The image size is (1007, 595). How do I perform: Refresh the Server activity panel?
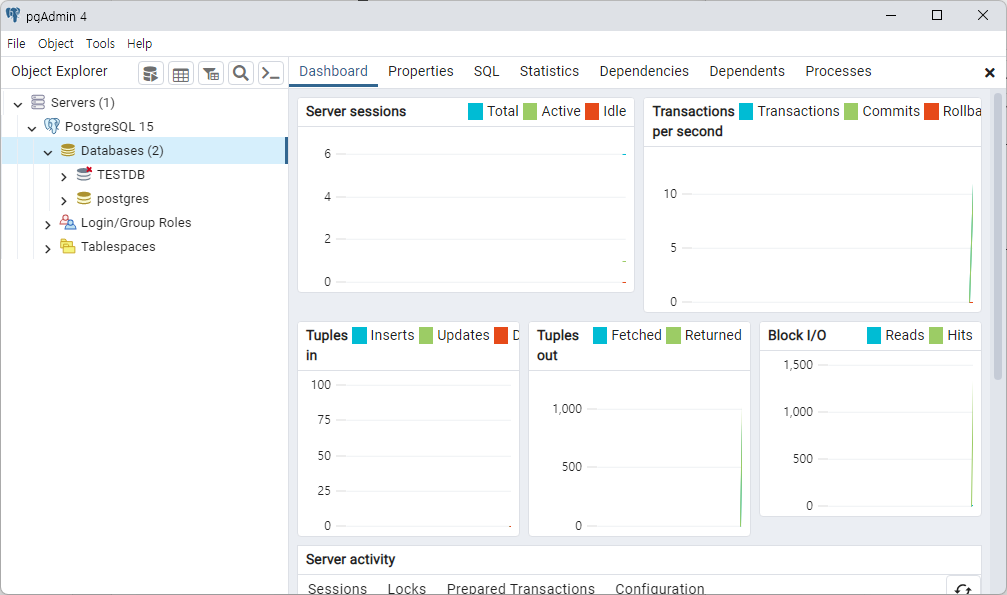pos(963,587)
